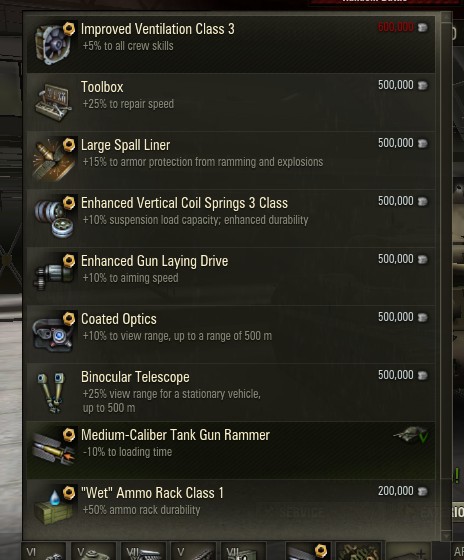Click the Toolbox equipment icon

(54, 102)
